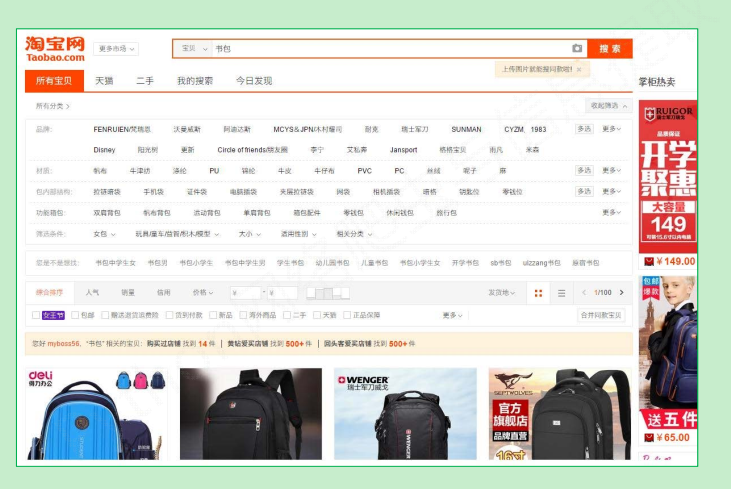The width and height of the screenshot is (731, 489).
Task: Click the search box containing 书包
Action: tap(392, 48)
